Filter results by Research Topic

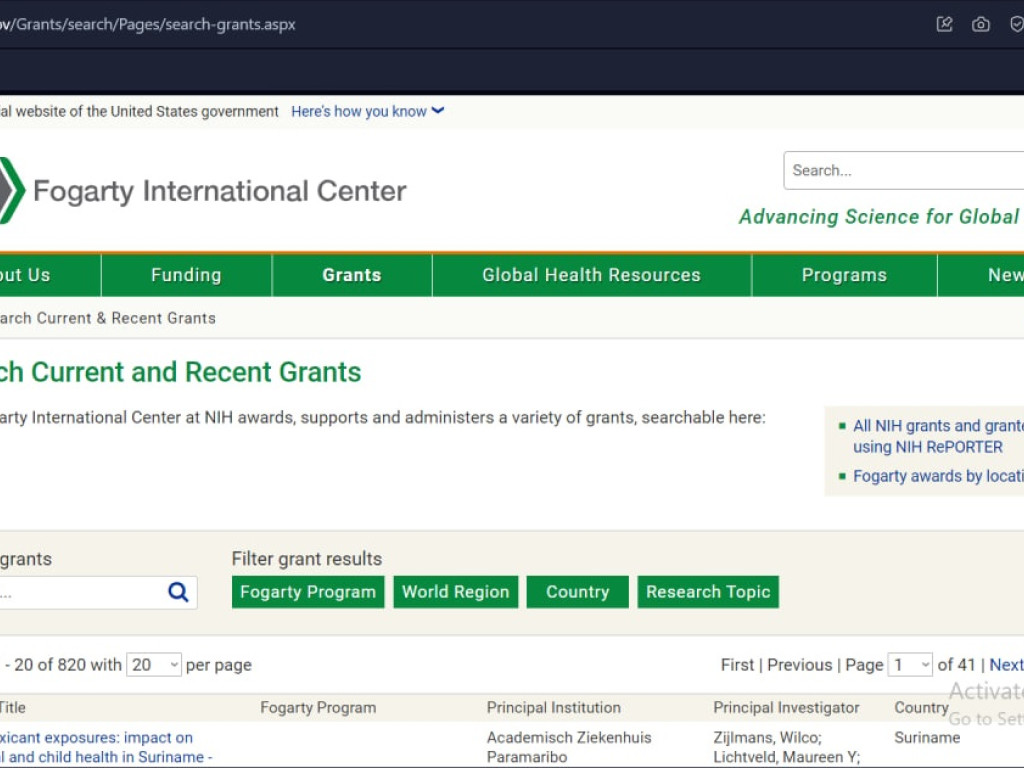coord(708,592)
